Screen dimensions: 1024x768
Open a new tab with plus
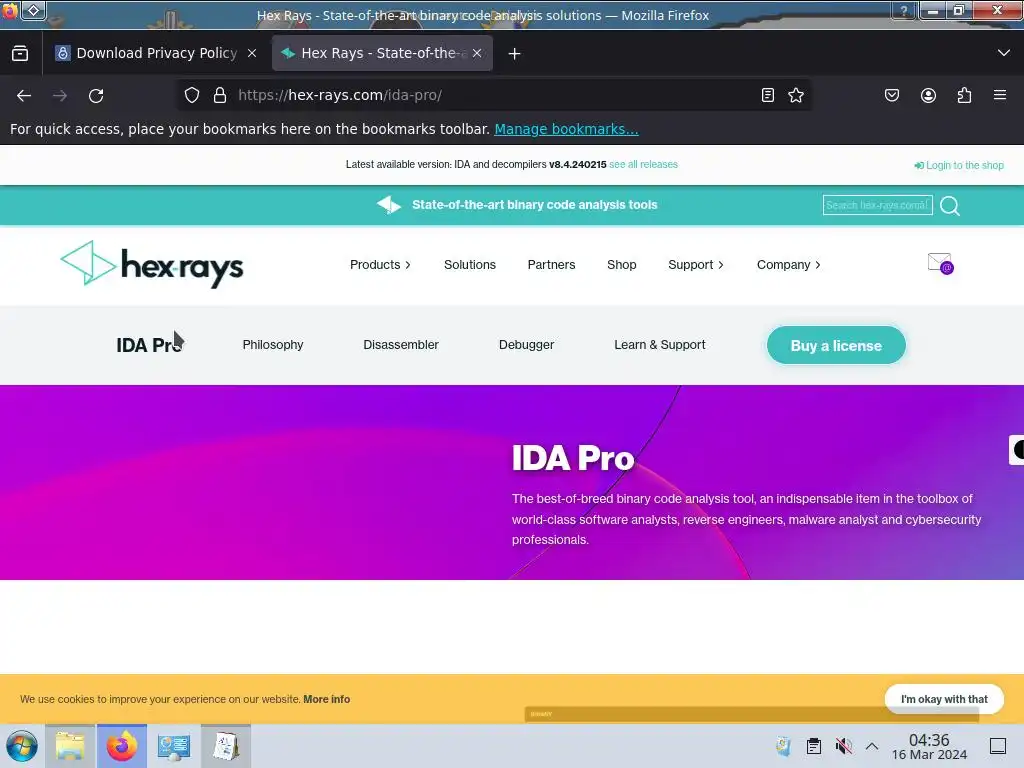(515, 54)
